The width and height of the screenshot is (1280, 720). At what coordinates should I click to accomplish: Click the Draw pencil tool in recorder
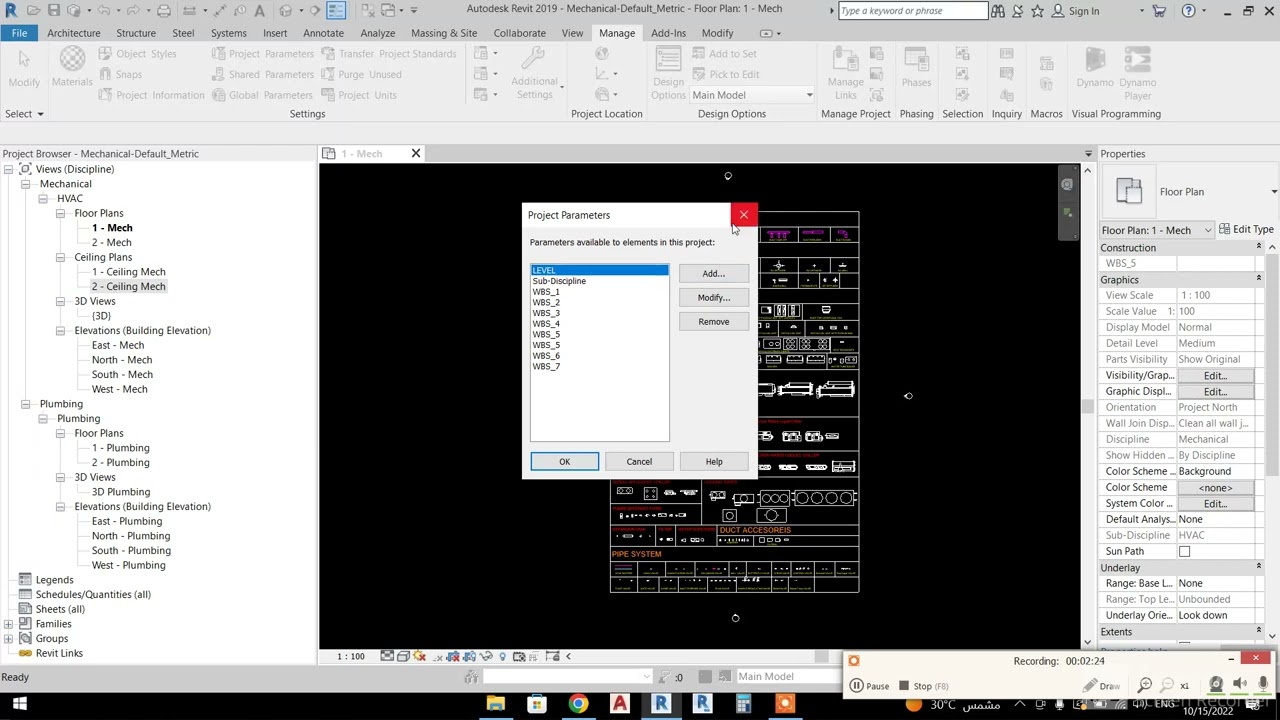coord(1102,686)
